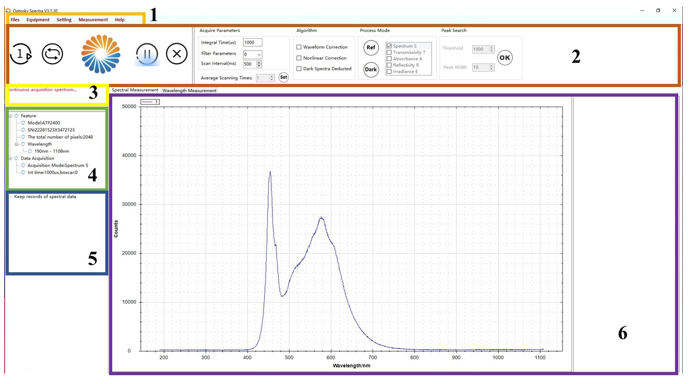This screenshot has width=693, height=384.
Task: Select the total number of pixels item
Action: (60, 137)
